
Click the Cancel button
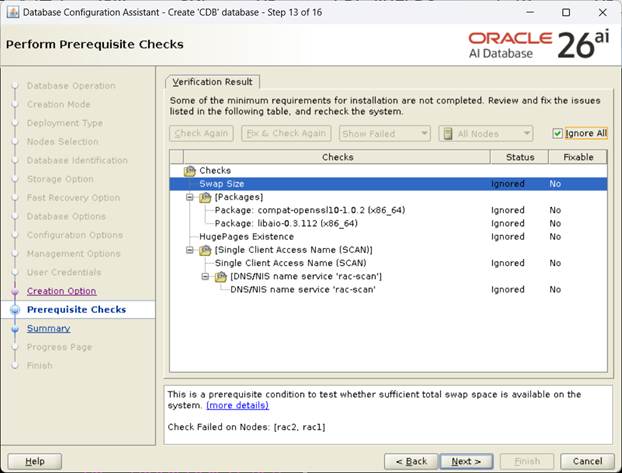pyautogui.click(x=587, y=461)
